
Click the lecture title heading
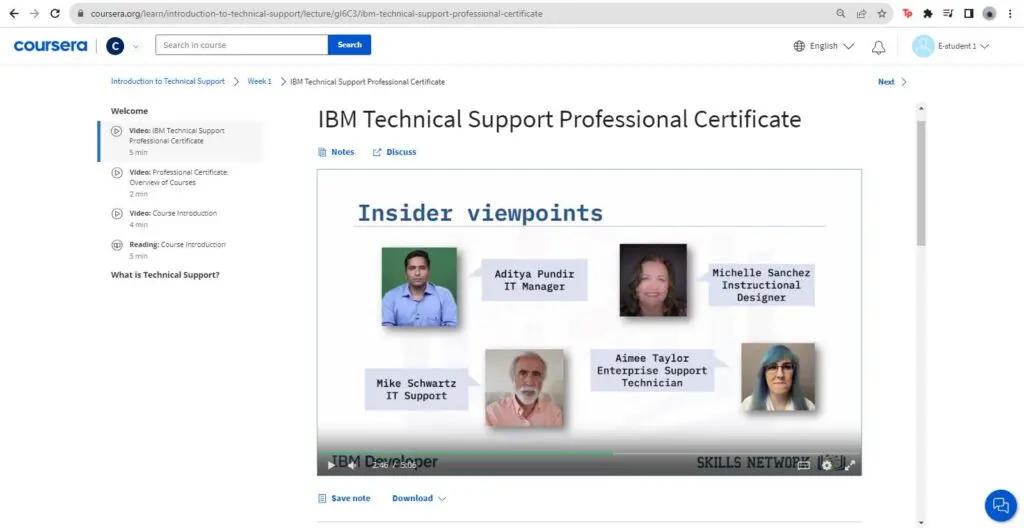pos(560,120)
